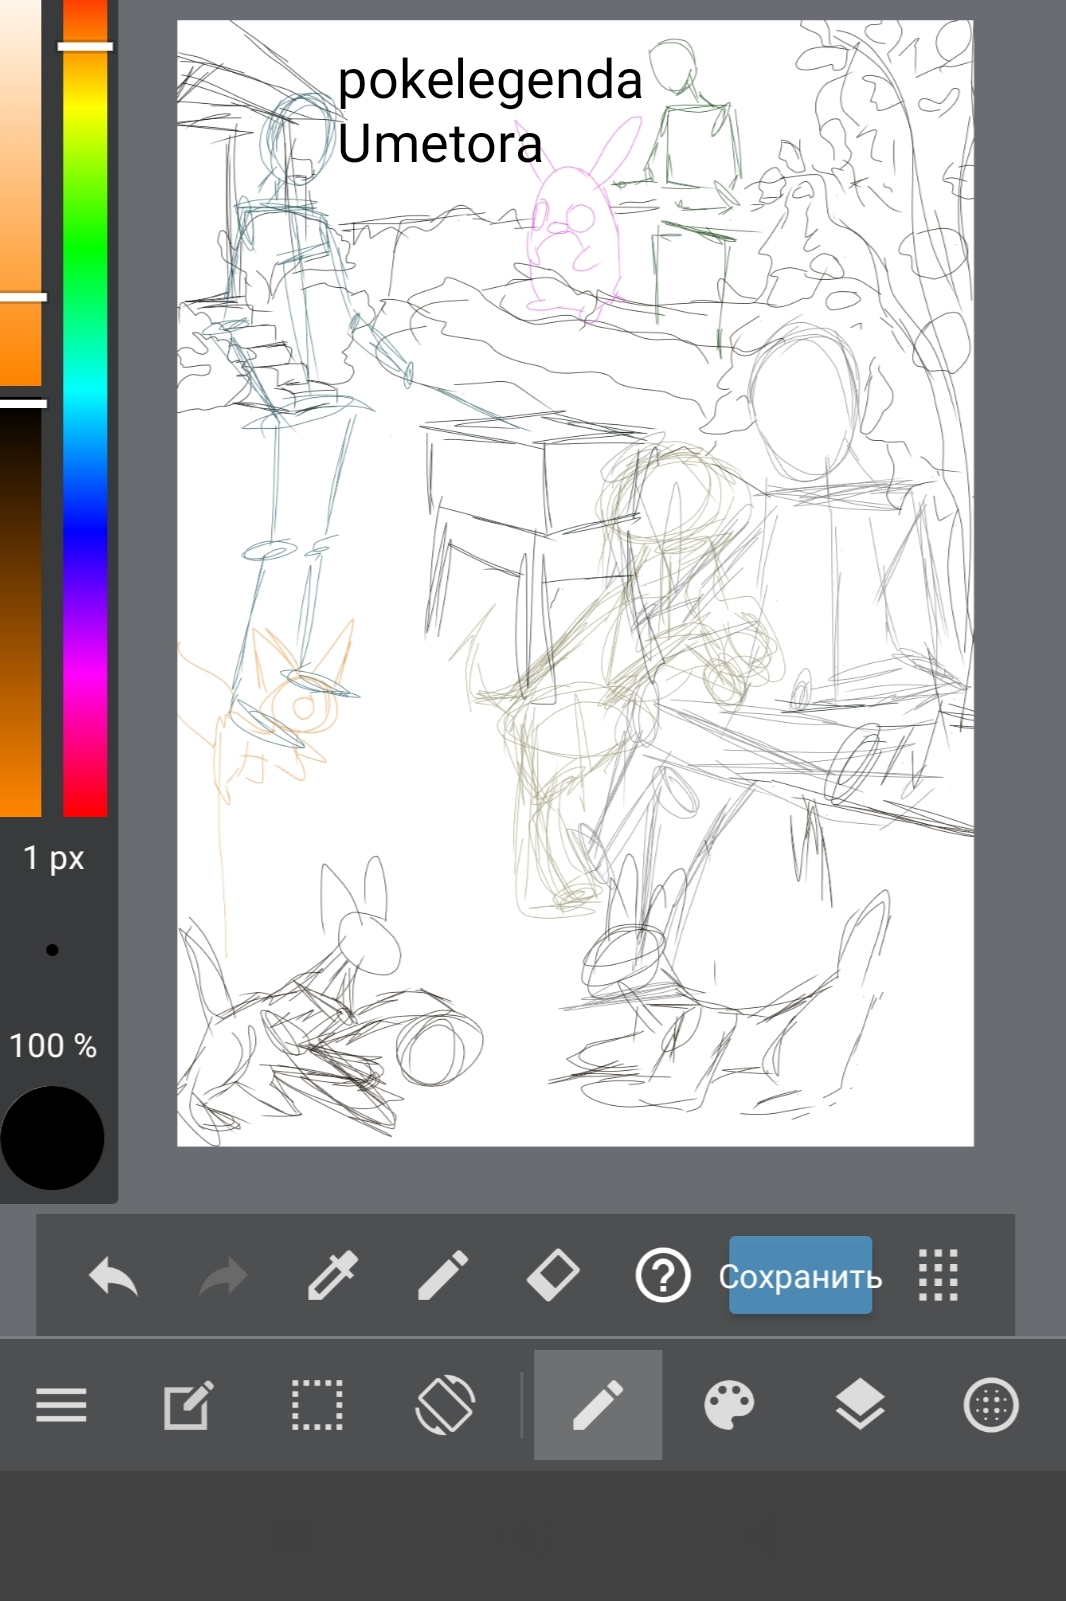Open the help question mark icon
1066x1601 pixels.
click(663, 1276)
